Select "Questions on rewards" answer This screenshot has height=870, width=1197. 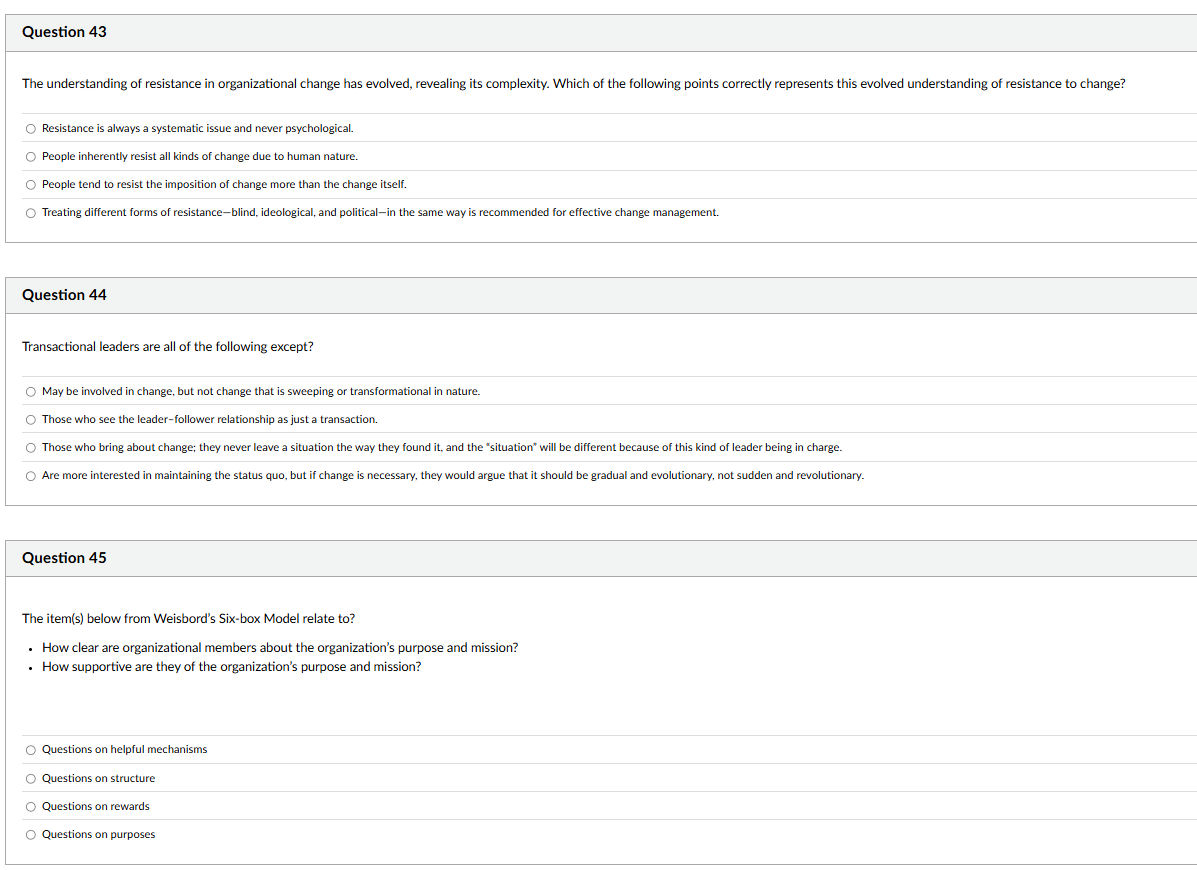(31, 806)
